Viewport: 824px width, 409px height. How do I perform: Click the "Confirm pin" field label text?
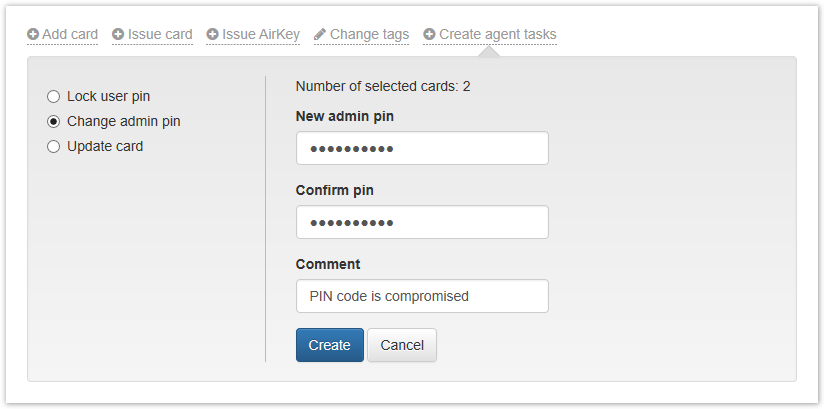(335, 190)
